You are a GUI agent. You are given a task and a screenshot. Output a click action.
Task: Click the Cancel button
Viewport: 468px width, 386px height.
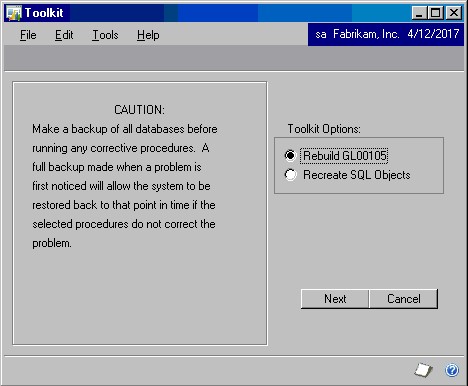404,299
